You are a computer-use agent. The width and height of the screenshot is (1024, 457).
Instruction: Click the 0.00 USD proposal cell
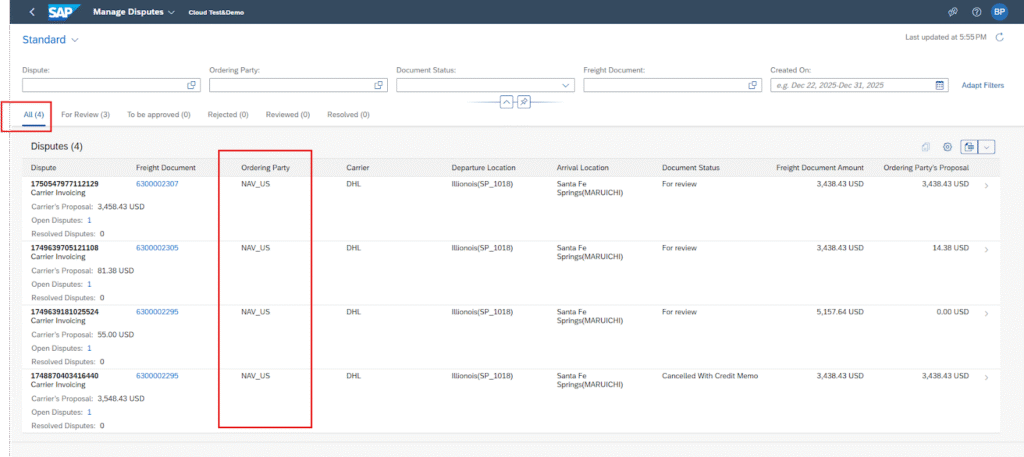[x=952, y=312]
